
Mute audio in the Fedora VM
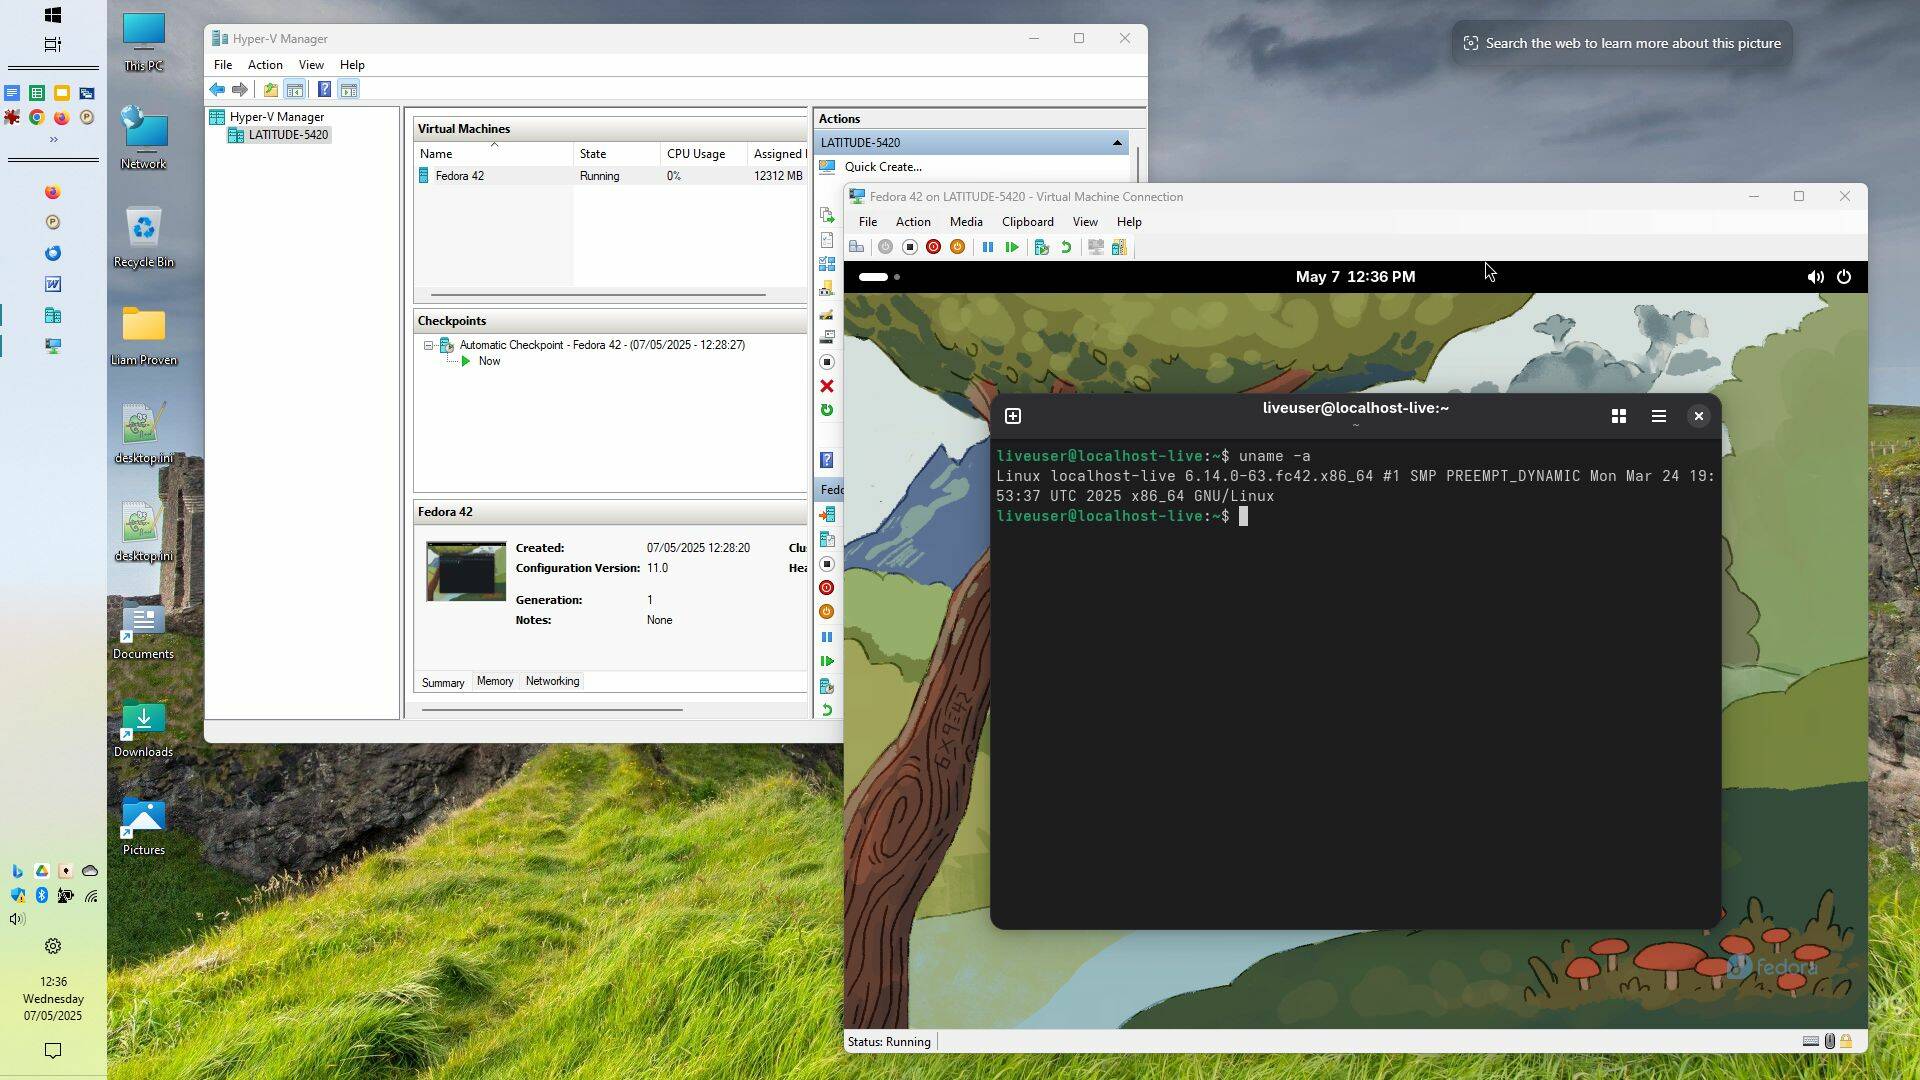tap(1815, 277)
